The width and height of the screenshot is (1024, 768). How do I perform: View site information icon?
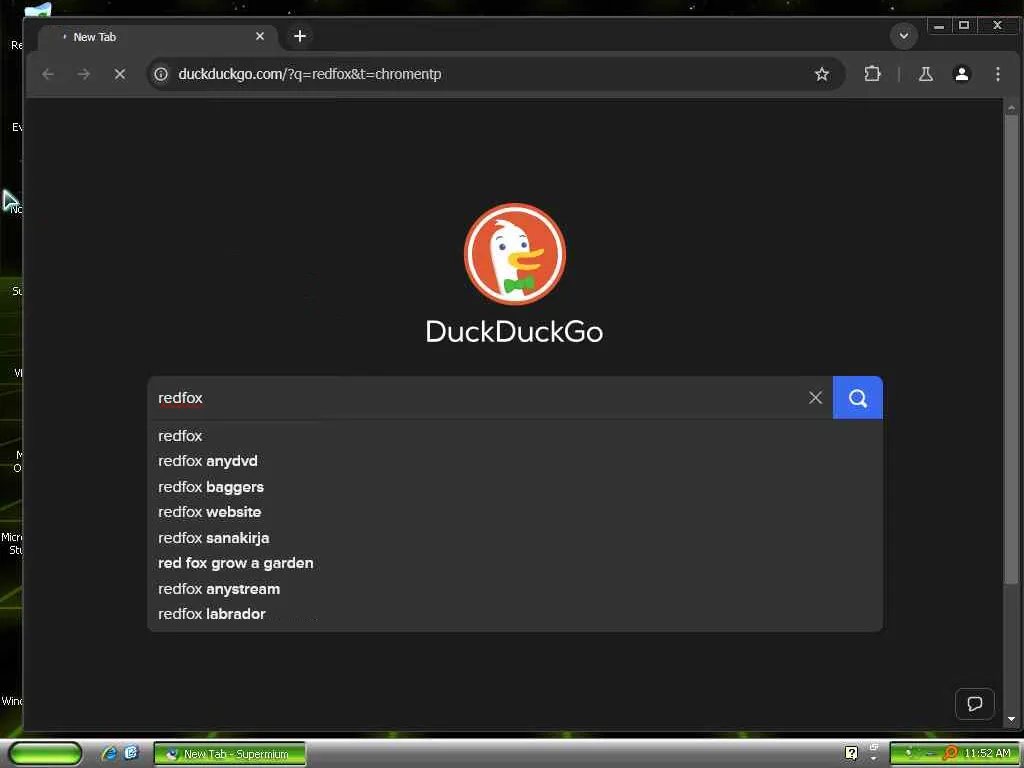161,74
